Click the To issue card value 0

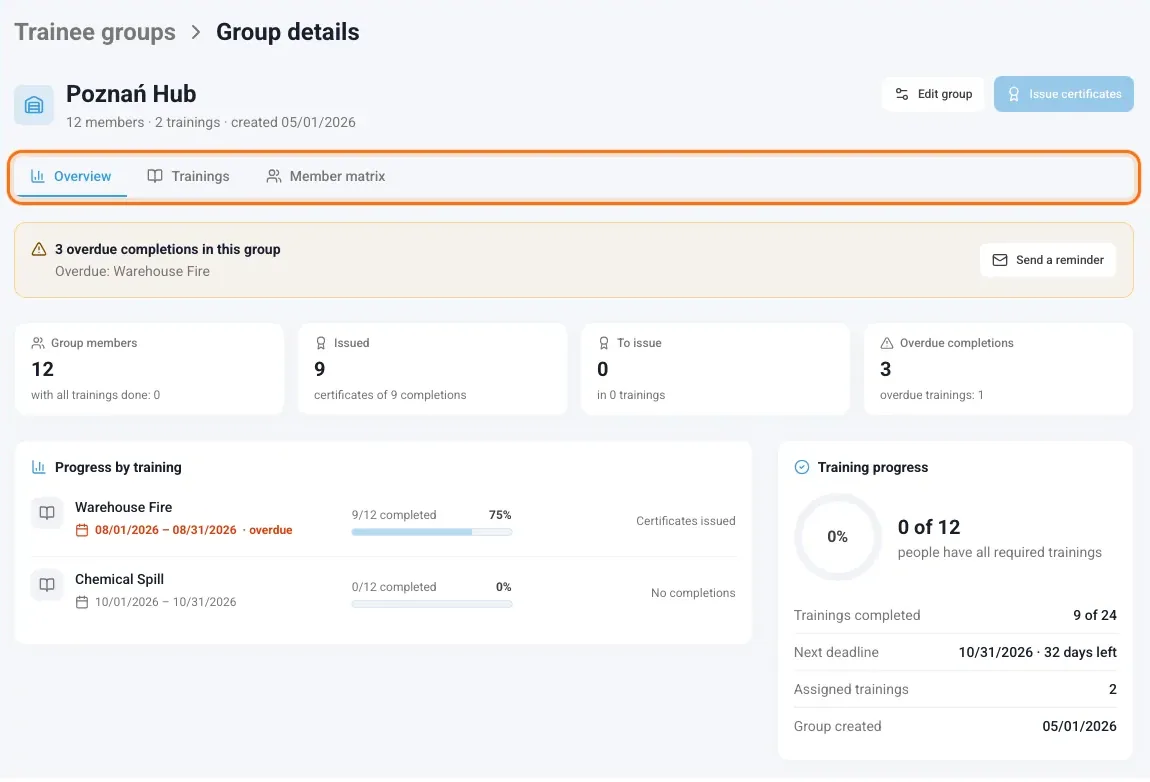(603, 369)
